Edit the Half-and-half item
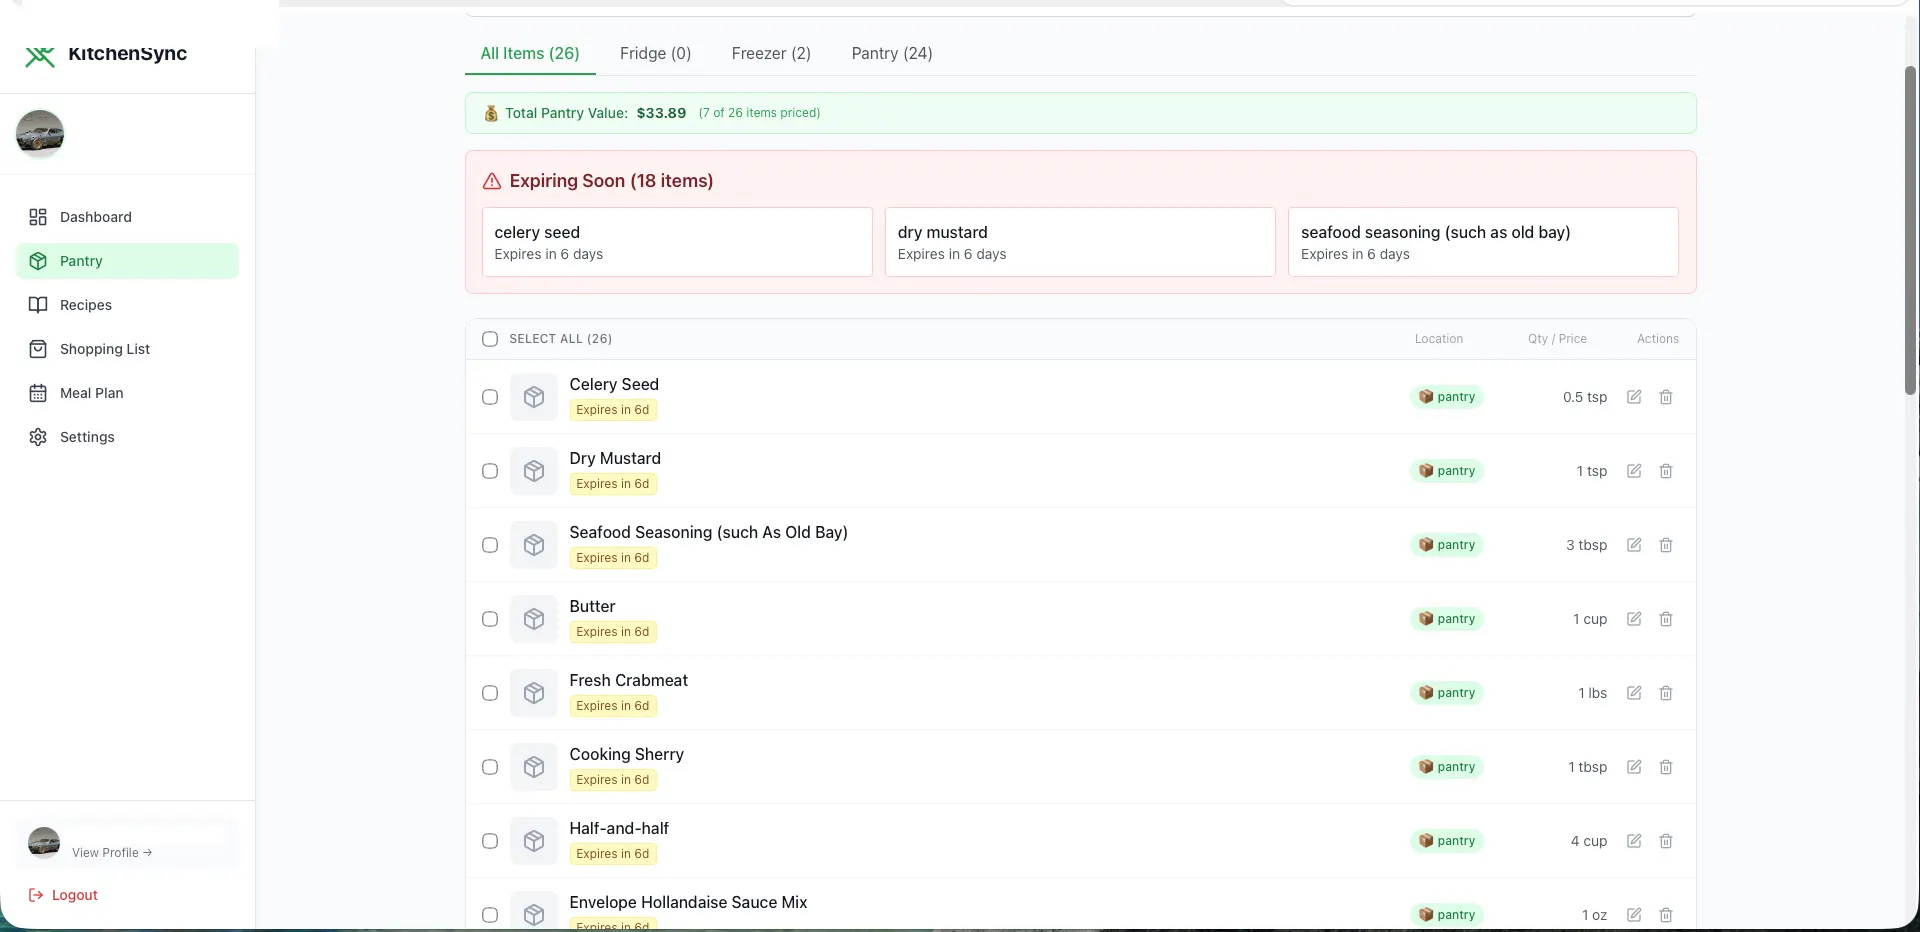This screenshot has width=1920, height=932. (x=1634, y=841)
